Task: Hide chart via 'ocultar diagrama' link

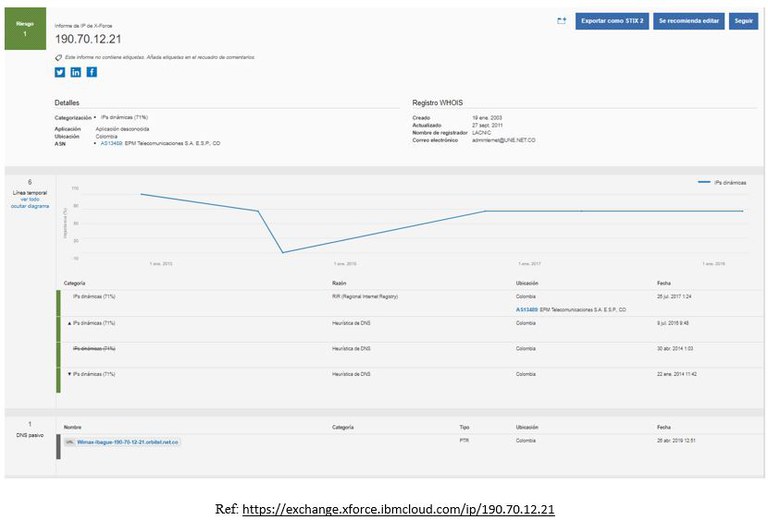Action: coord(29,206)
